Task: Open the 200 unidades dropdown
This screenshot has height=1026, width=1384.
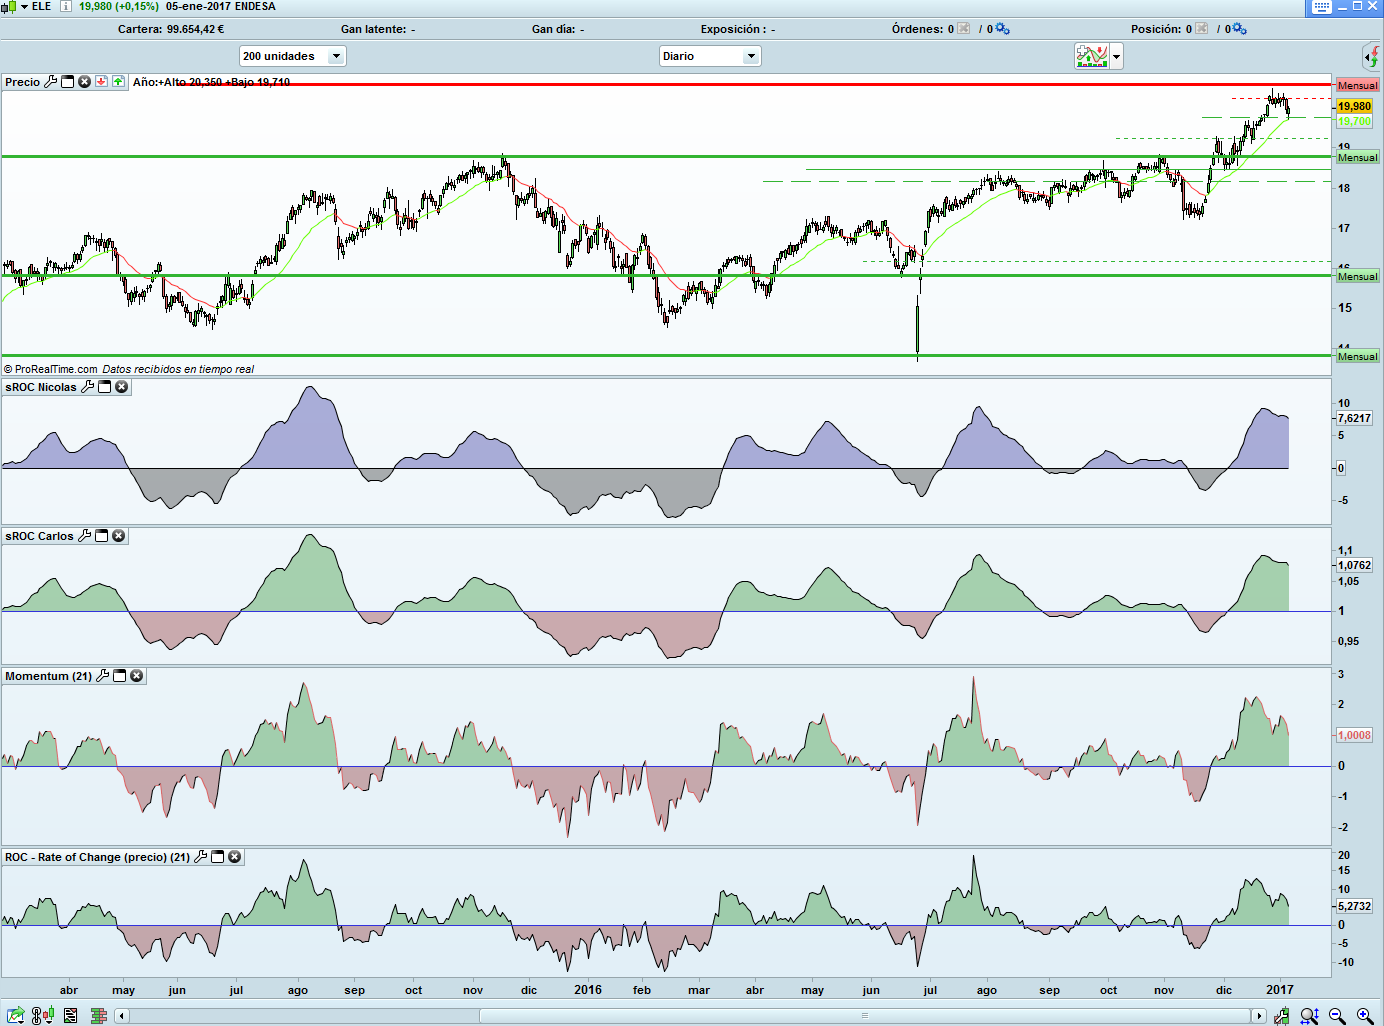Action: [292, 56]
